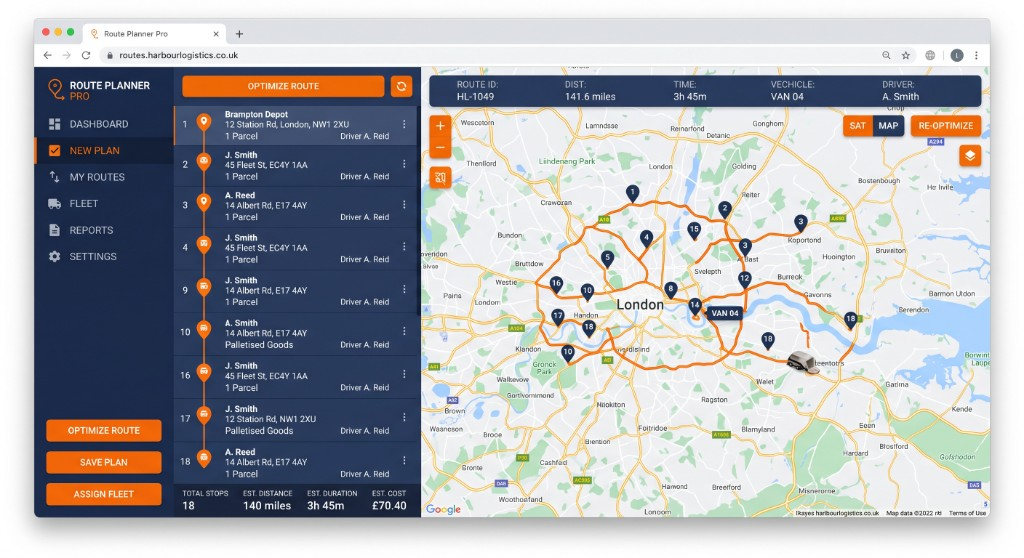The height and width of the screenshot is (558, 1024).
Task: Open options menu for stop 10 A. Smith
Action: pyautogui.click(x=404, y=331)
